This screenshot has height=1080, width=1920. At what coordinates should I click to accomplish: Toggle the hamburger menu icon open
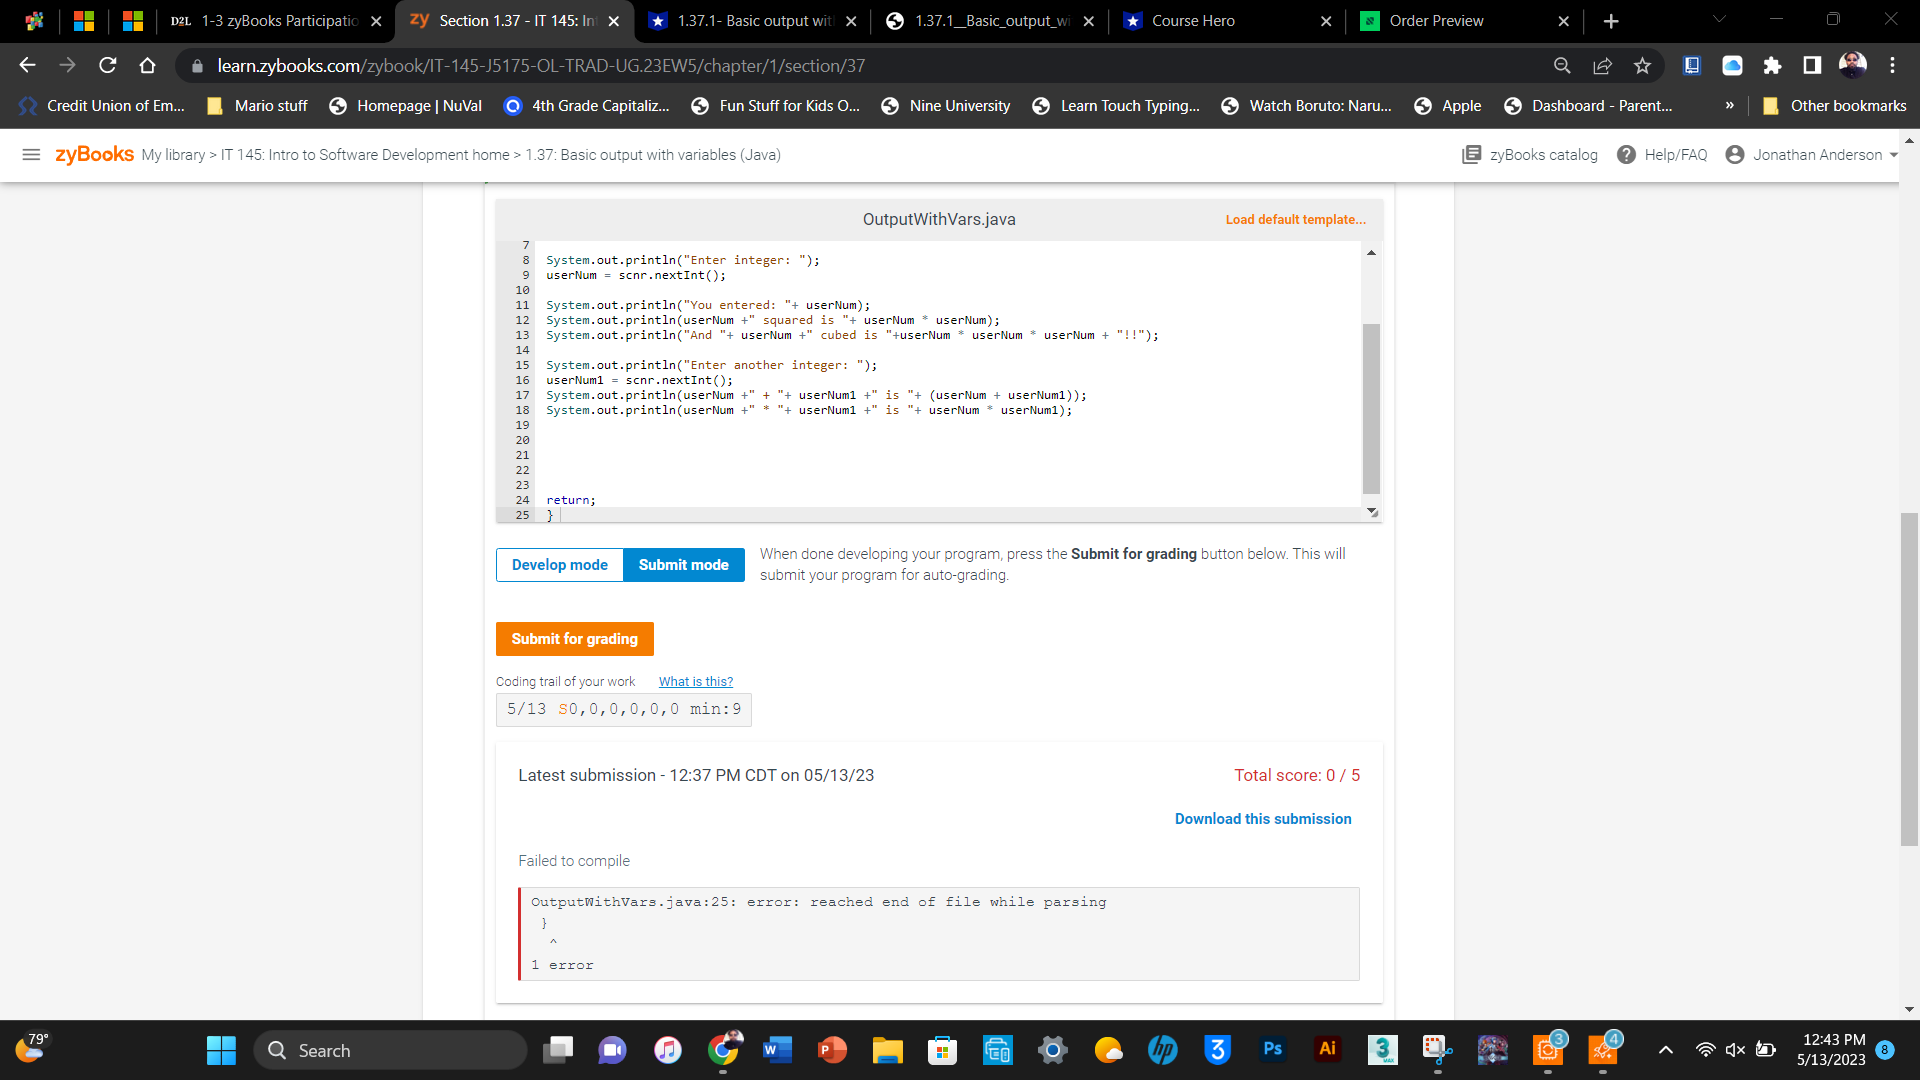(x=32, y=154)
